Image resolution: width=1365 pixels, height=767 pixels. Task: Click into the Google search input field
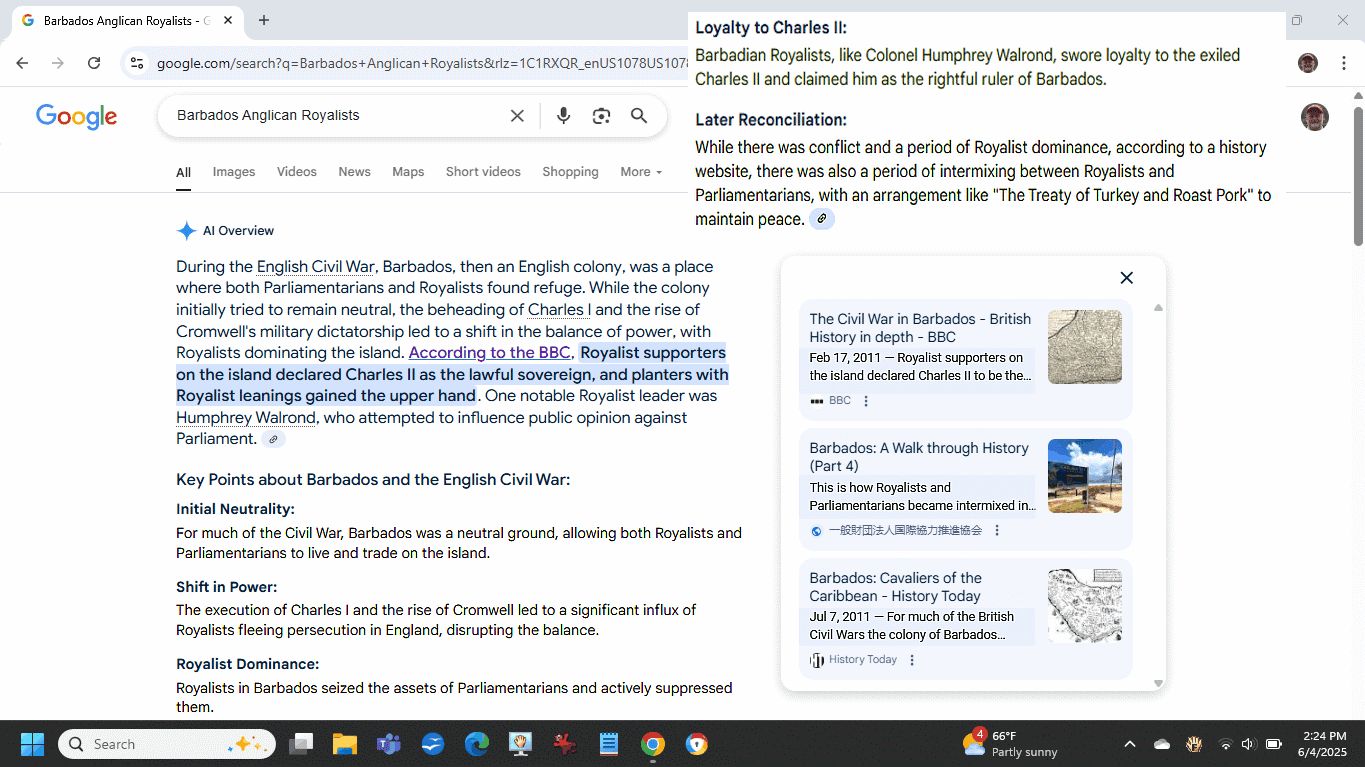tap(335, 116)
